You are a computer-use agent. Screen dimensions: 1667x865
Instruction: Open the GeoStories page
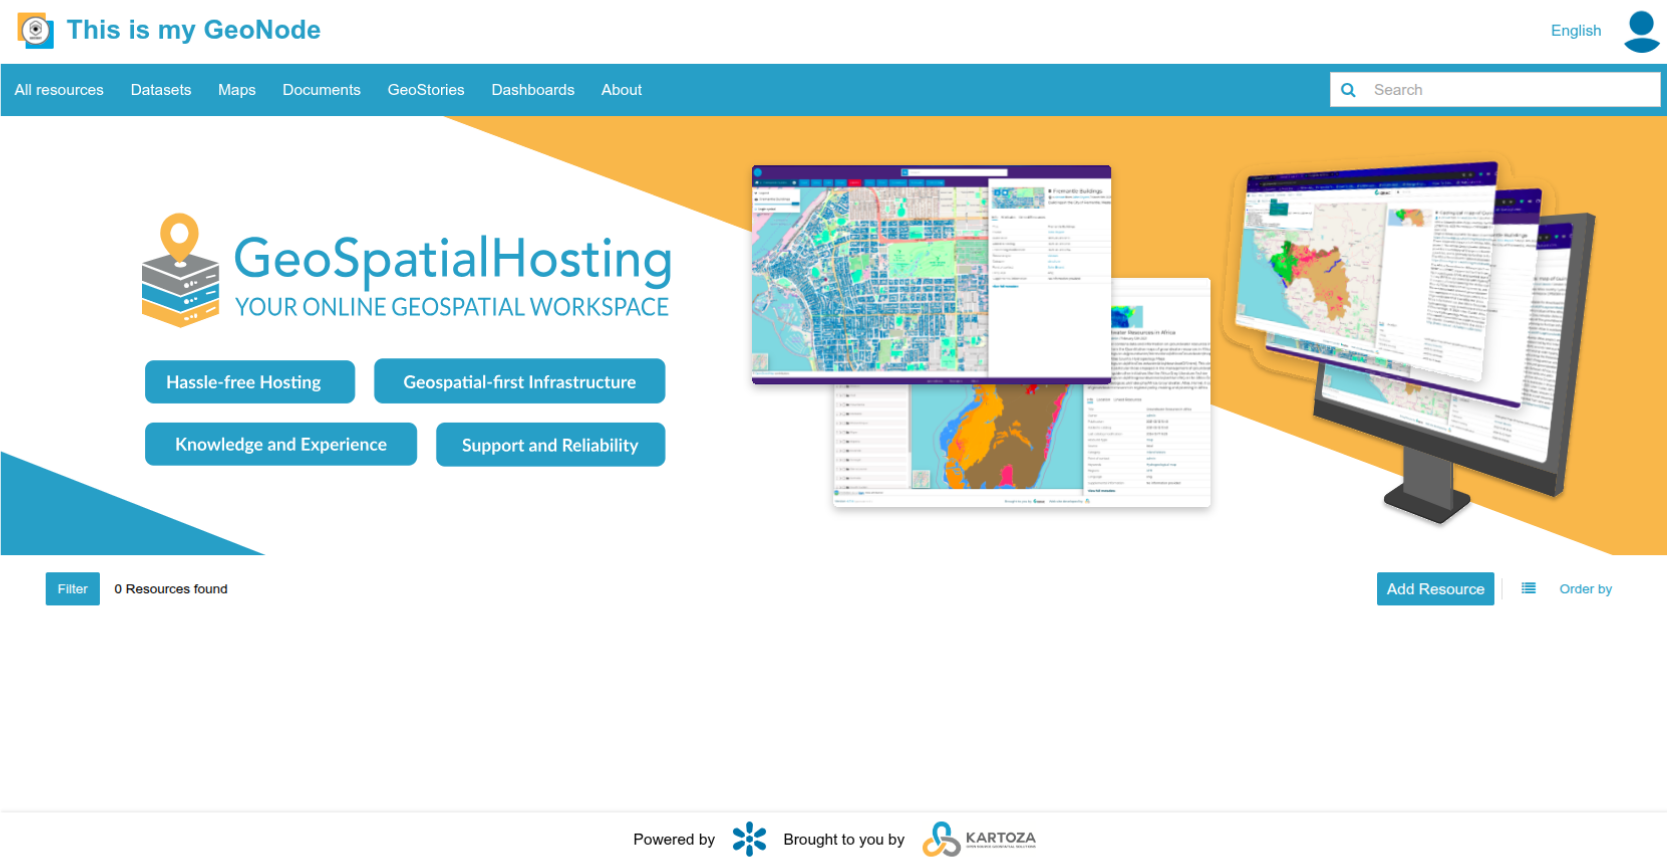(426, 90)
